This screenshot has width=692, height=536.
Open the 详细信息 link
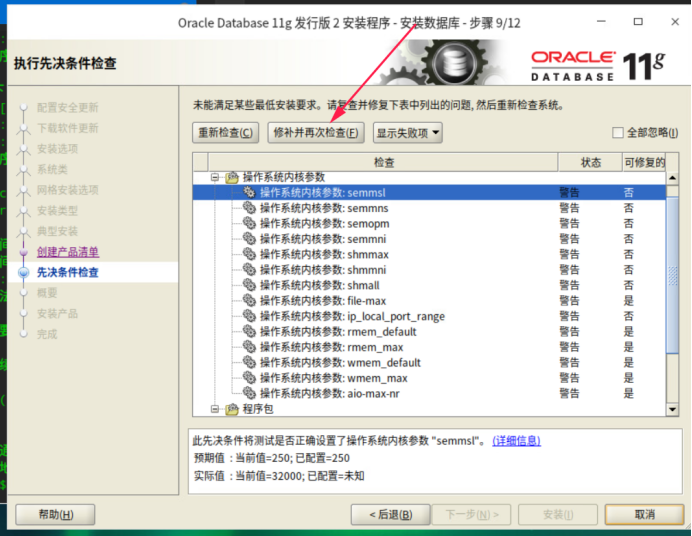(516, 441)
